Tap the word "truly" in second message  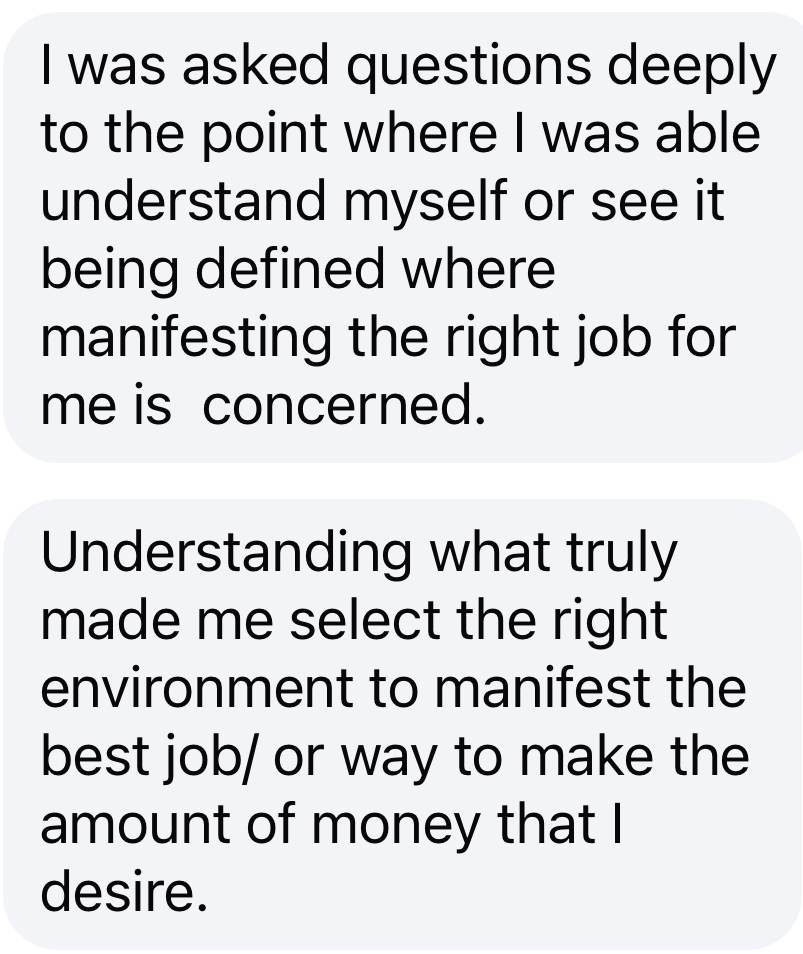pos(622,555)
